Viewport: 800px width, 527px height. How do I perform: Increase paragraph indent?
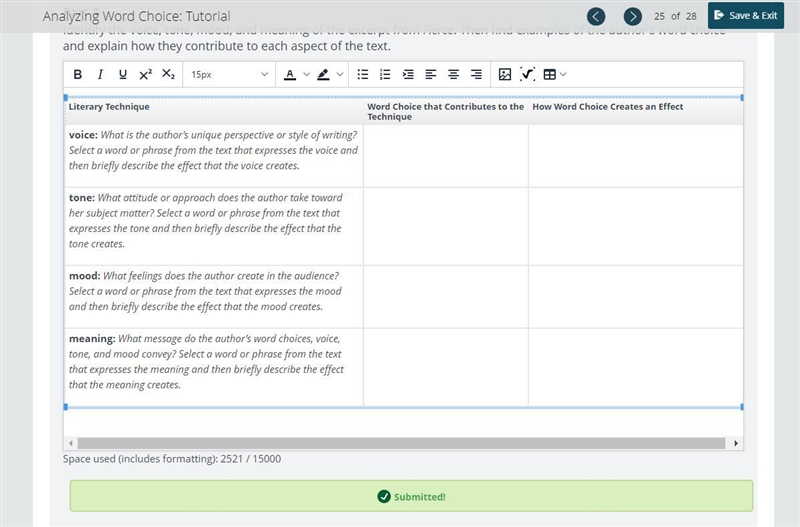tap(408, 74)
